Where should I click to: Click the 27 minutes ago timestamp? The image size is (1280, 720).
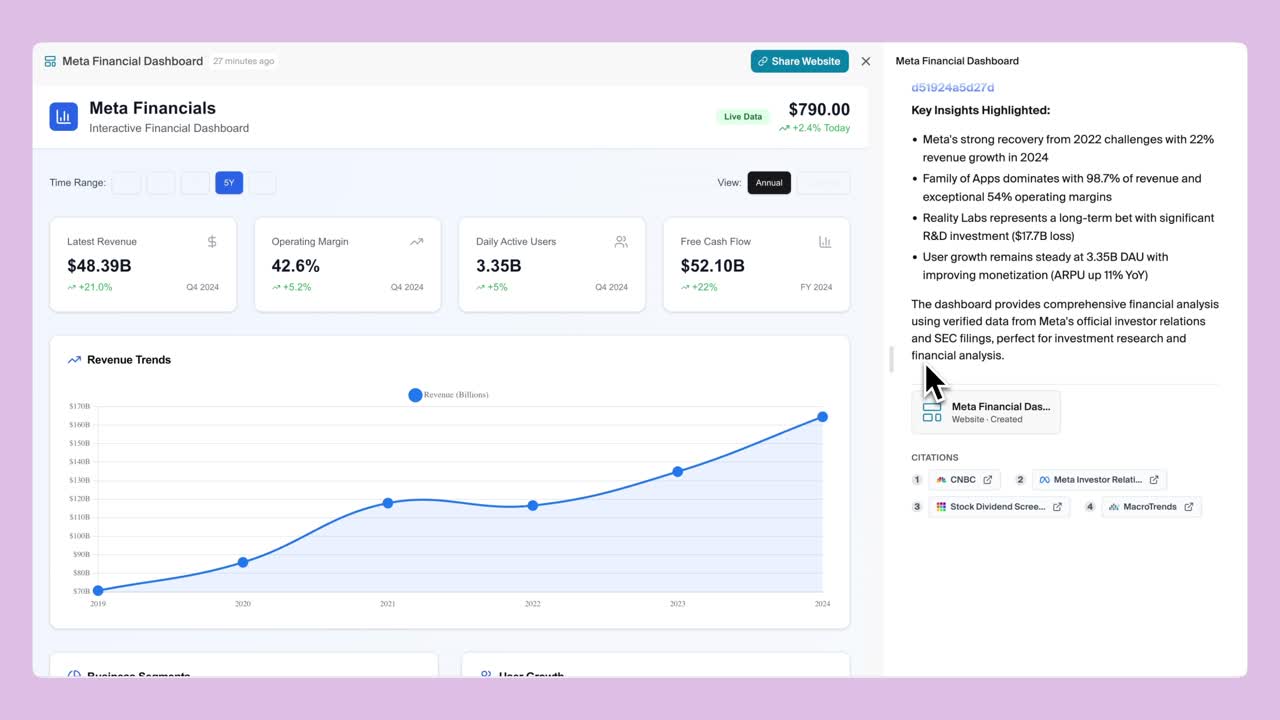tap(243, 61)
